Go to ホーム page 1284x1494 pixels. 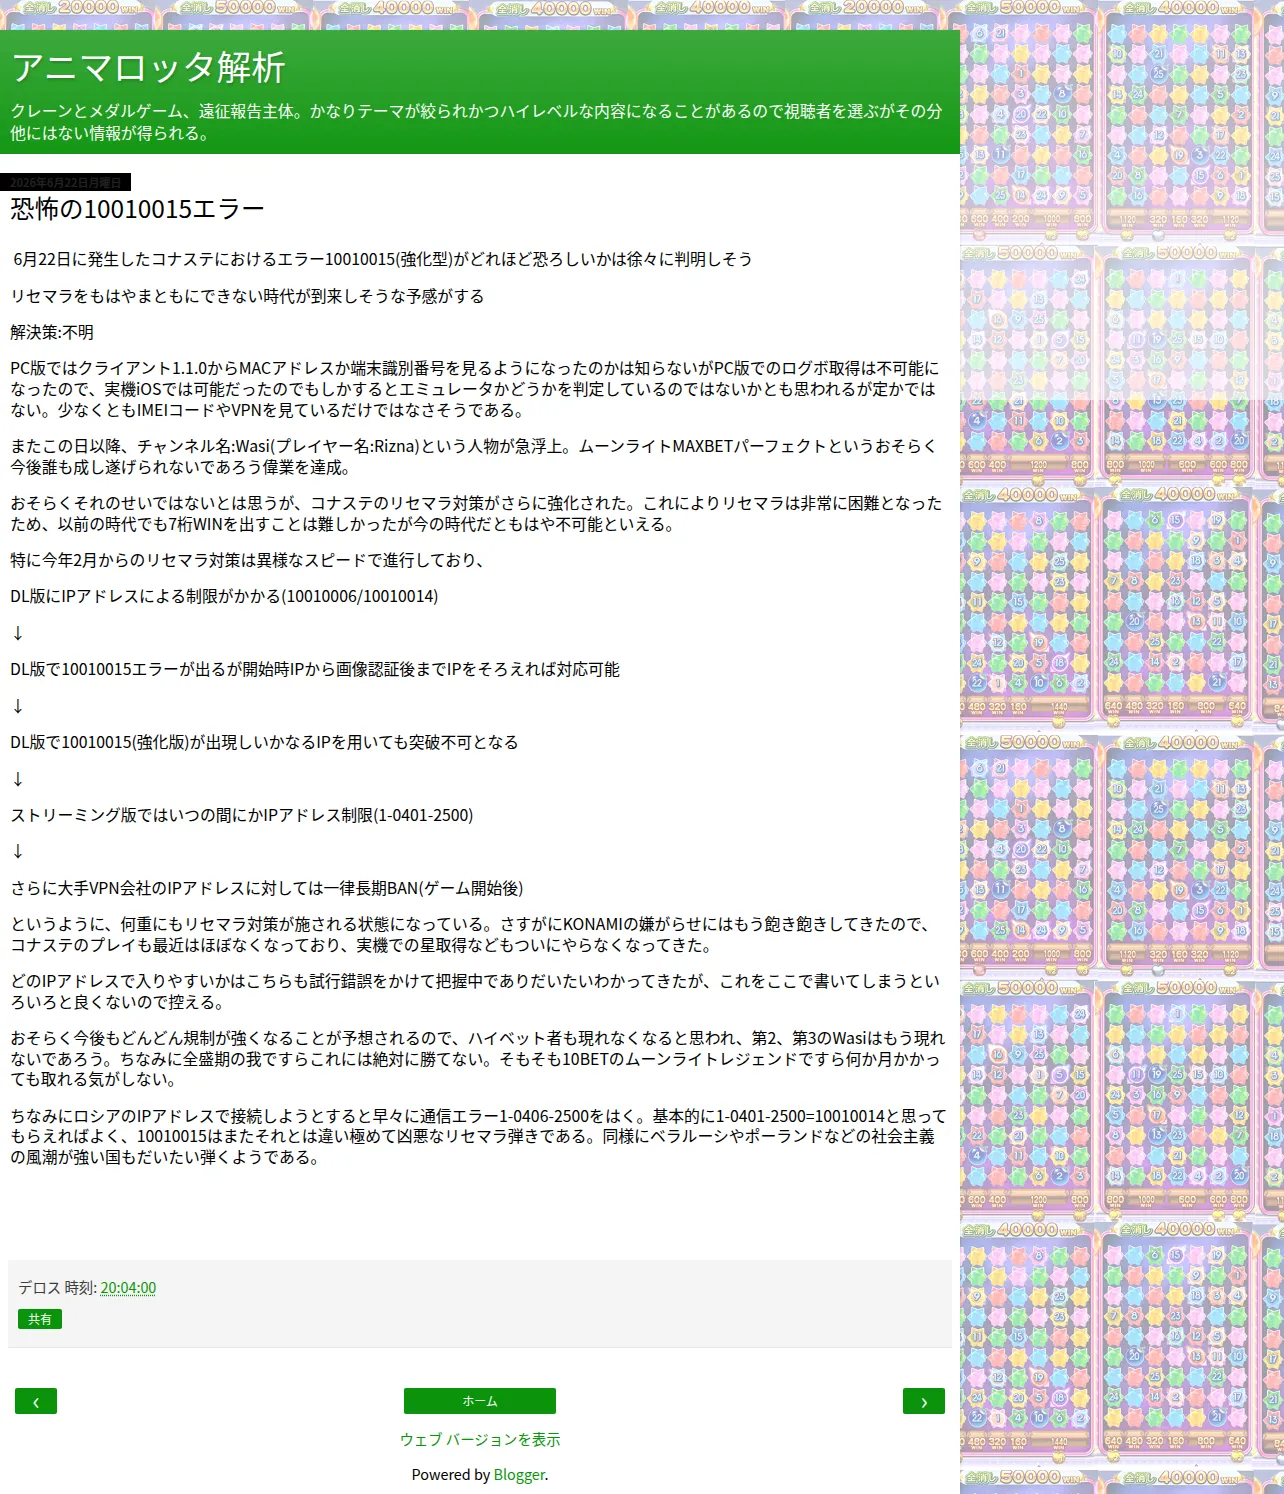[x=480, y=1401]
